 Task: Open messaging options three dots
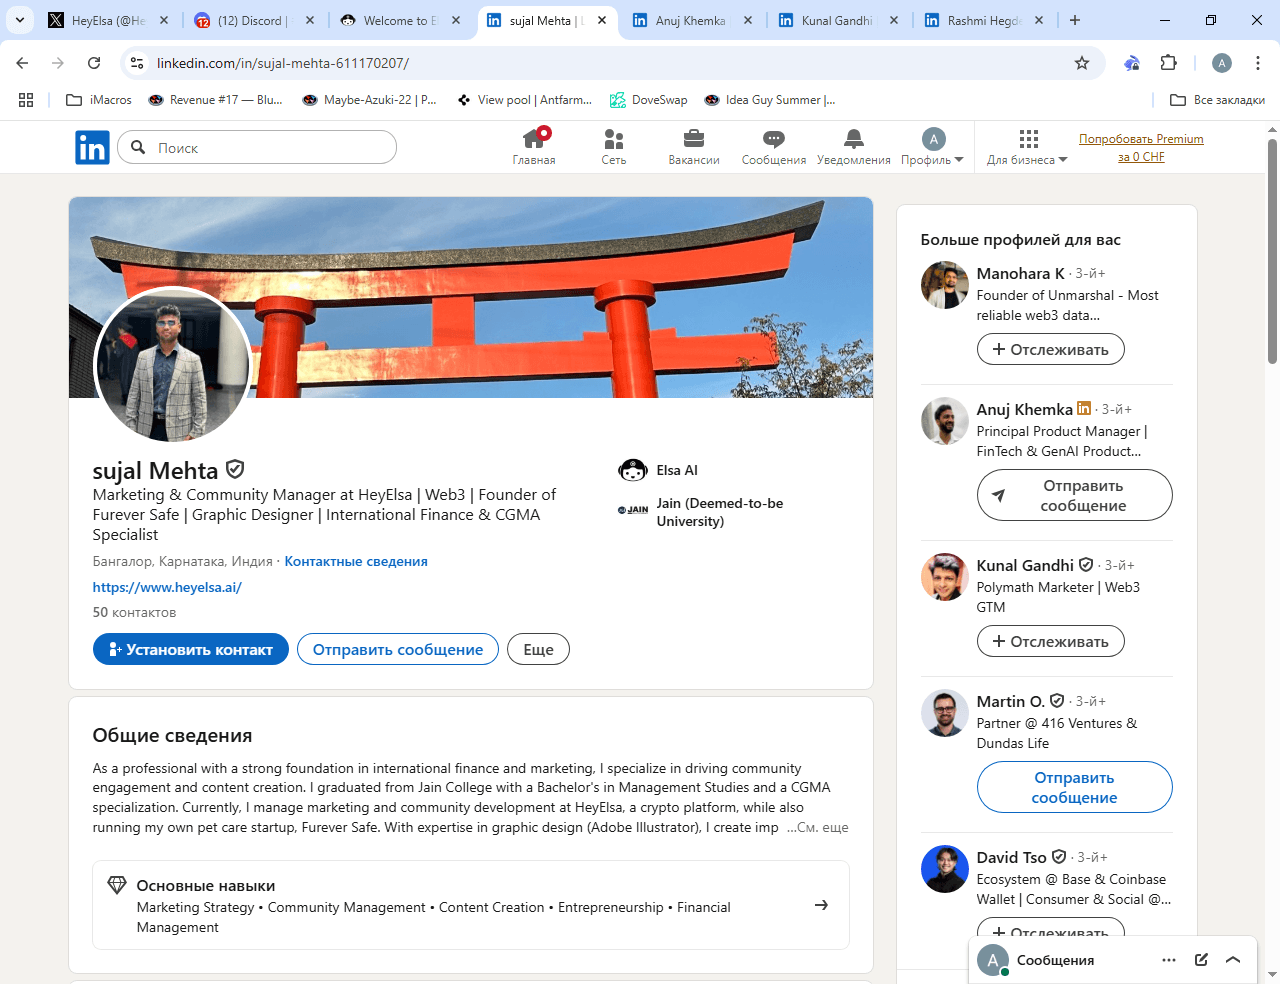1168,960
